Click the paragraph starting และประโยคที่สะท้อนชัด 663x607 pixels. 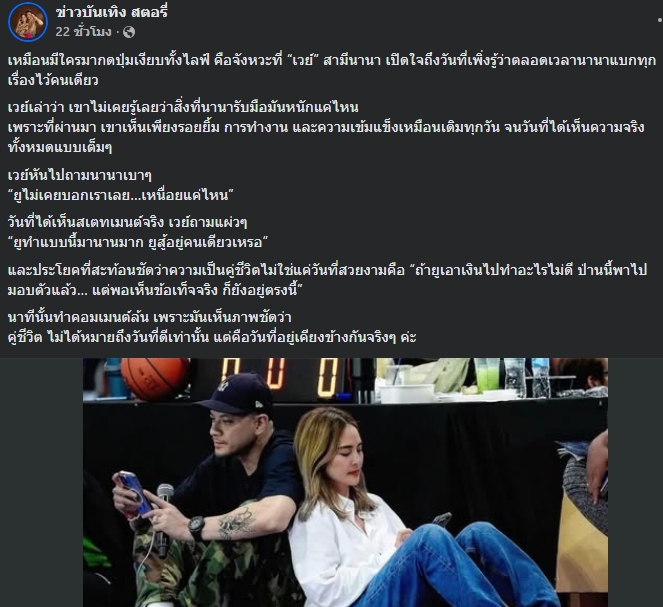[327, 280]
